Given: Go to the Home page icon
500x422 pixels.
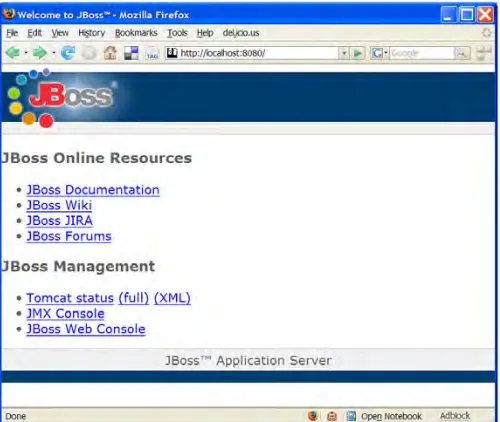Looking at the screenshot, I should point(110,53).
